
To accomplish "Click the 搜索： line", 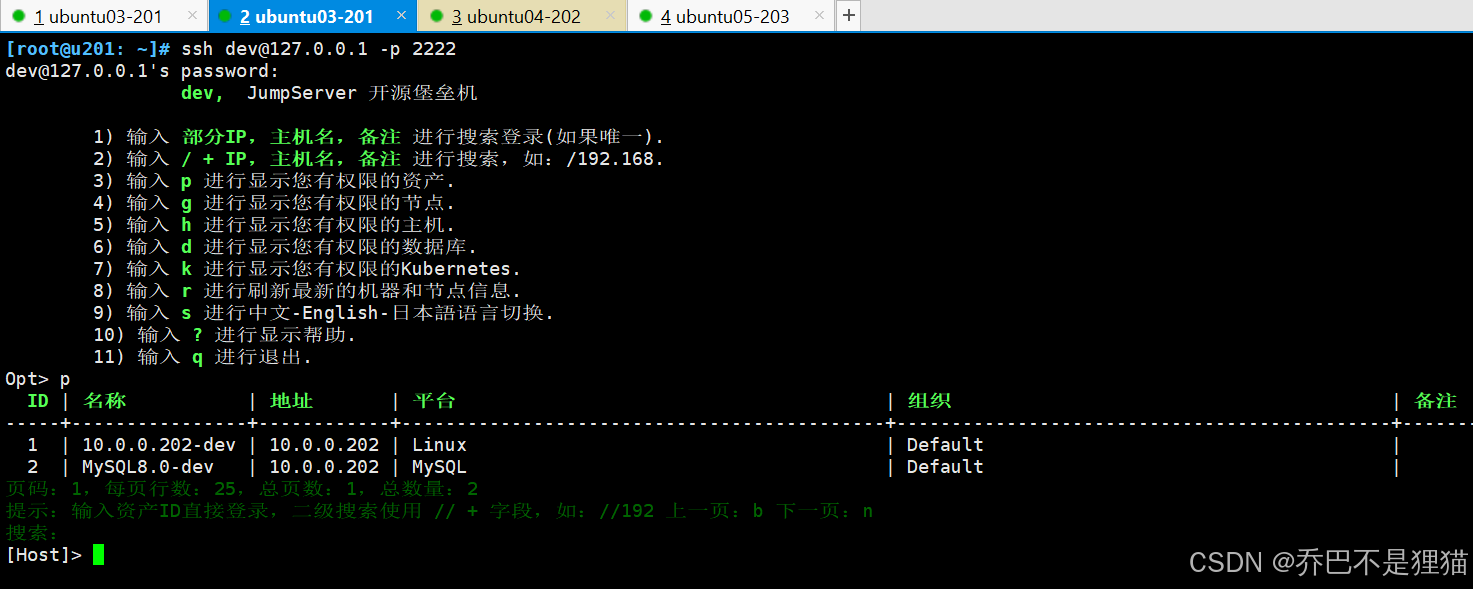I will 33,533.
